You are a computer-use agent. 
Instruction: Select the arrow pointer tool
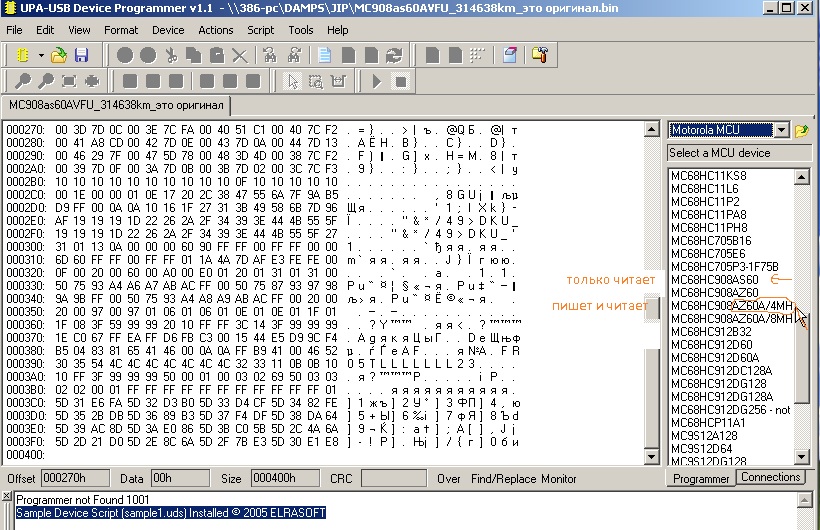point(293,81)
